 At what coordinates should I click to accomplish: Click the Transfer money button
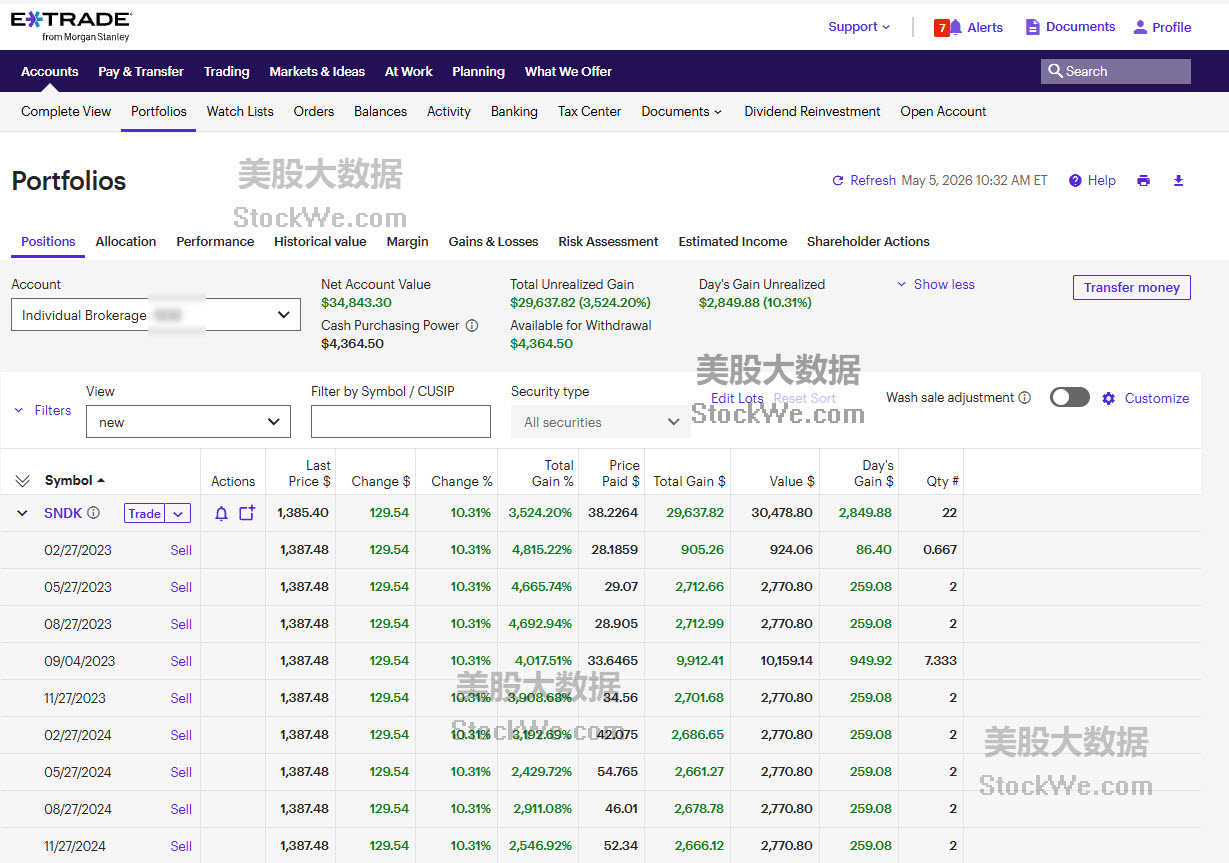[1132, 287]
